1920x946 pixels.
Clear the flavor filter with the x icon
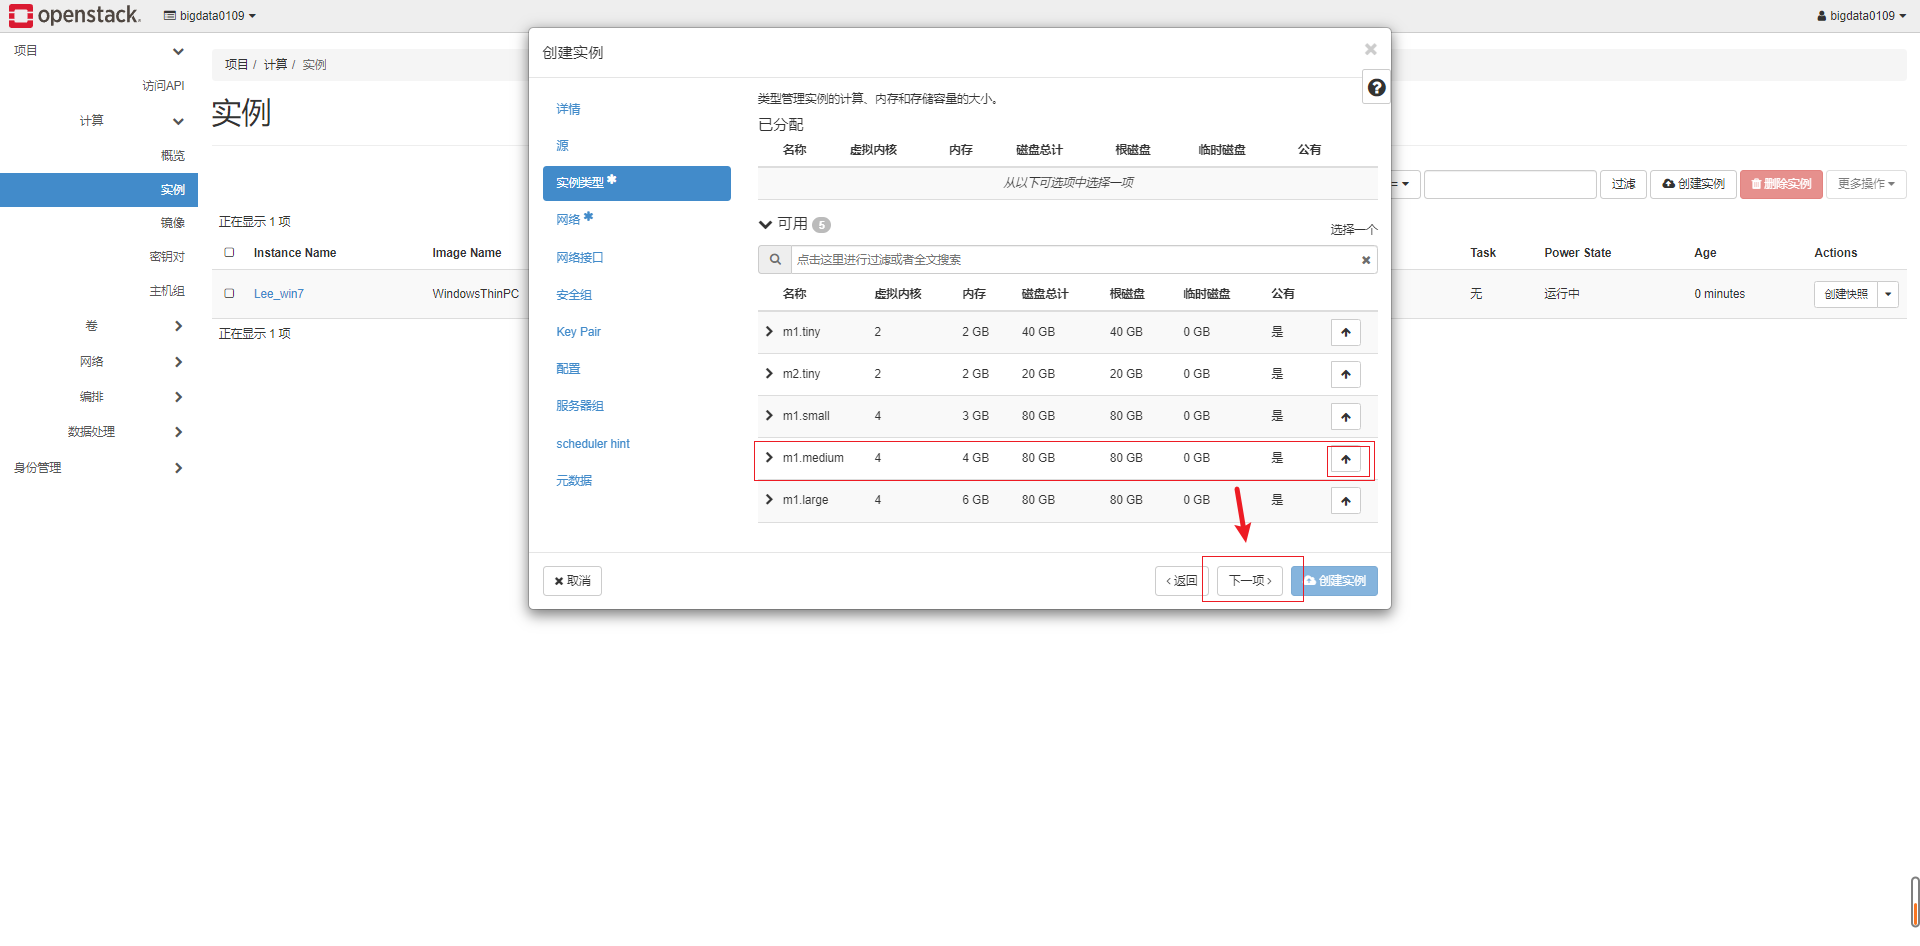pyautogui.click(x=1366, y=260)
